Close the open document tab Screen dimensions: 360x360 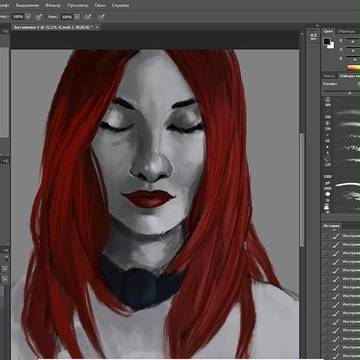(x=97, y=28)
